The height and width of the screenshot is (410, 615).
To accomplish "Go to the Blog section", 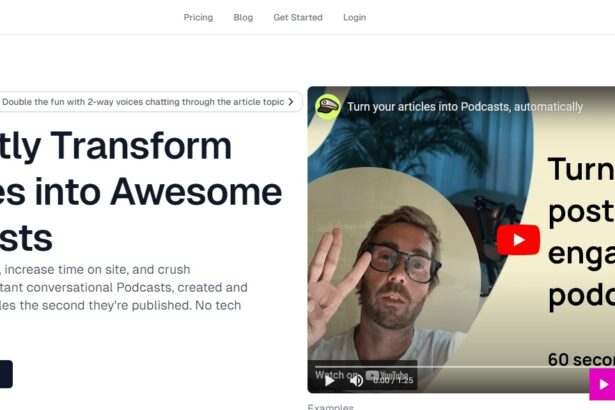I will tap(243, 17).
